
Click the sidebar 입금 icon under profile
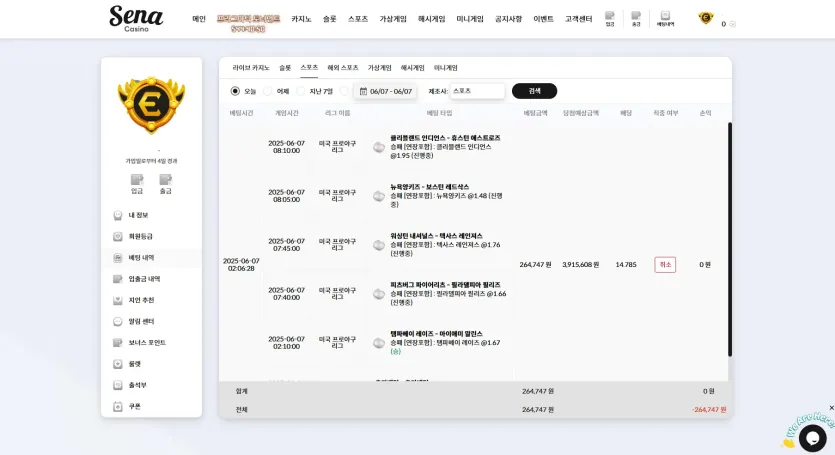pos(137,184)
